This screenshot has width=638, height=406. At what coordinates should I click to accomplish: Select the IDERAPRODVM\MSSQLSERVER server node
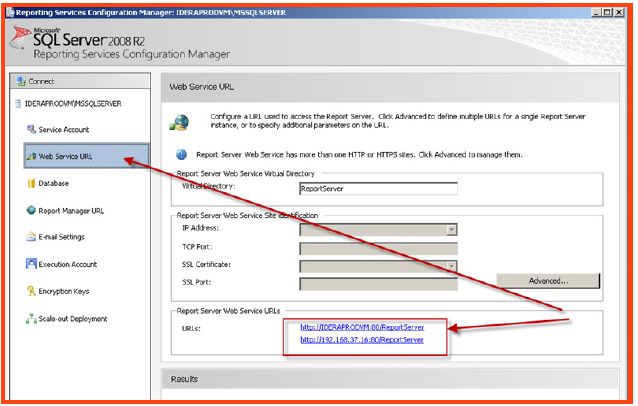point(73,104)
